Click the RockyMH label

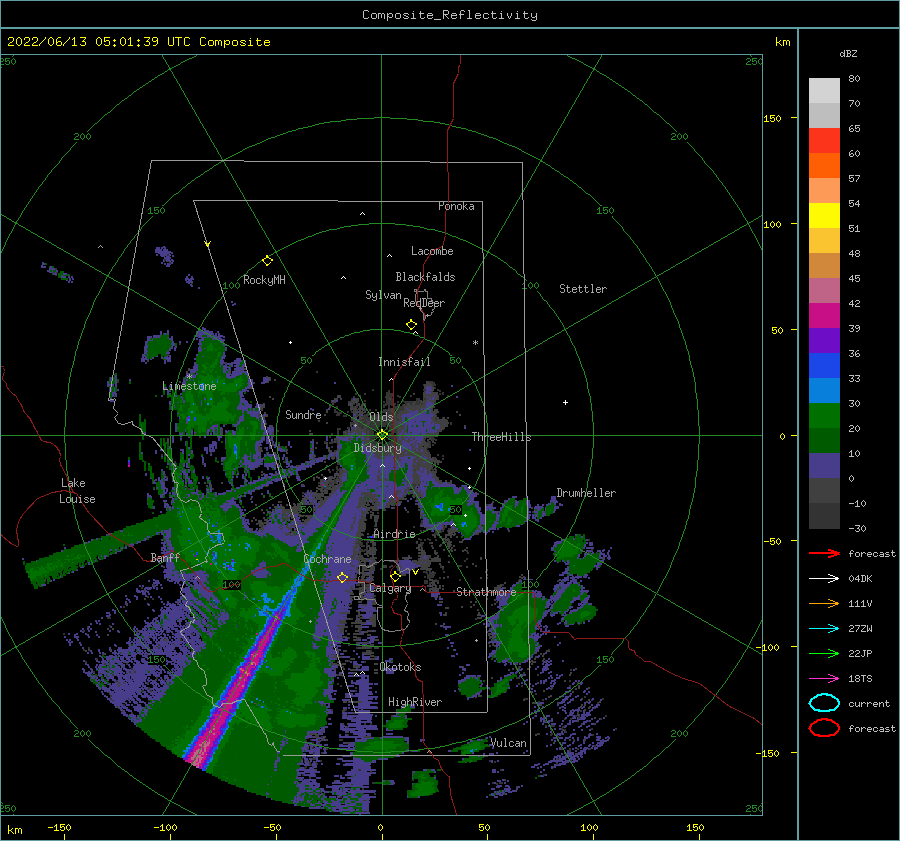(264, 280)
